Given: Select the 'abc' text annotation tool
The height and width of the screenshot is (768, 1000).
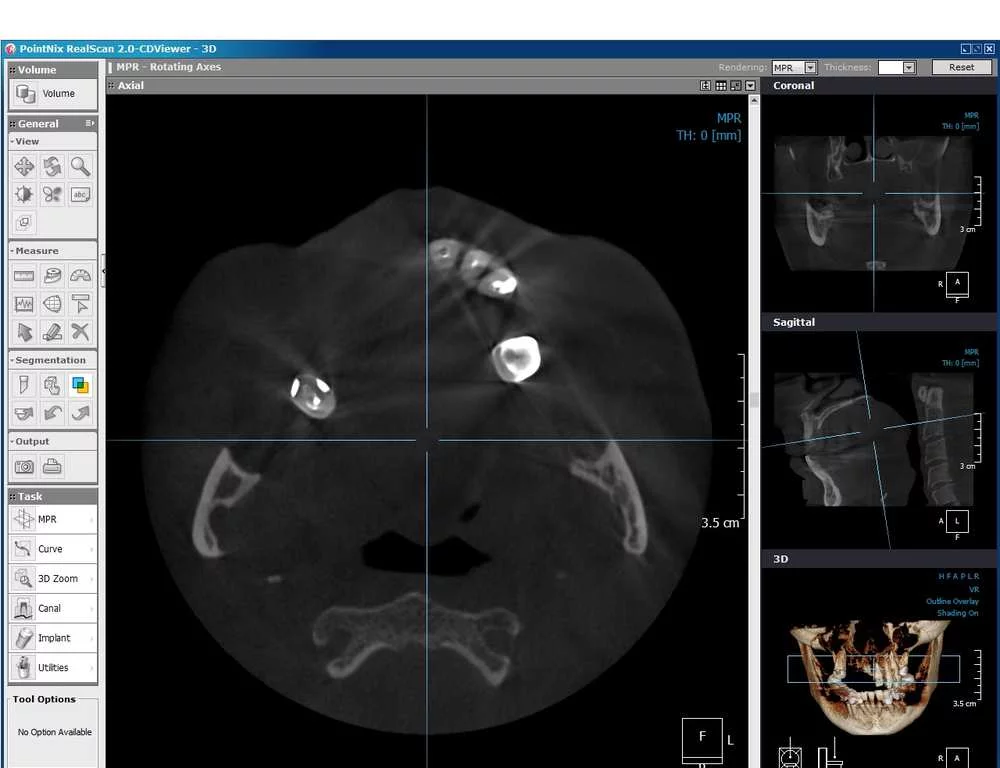Looking at the screenshot, I should [80, 194].
